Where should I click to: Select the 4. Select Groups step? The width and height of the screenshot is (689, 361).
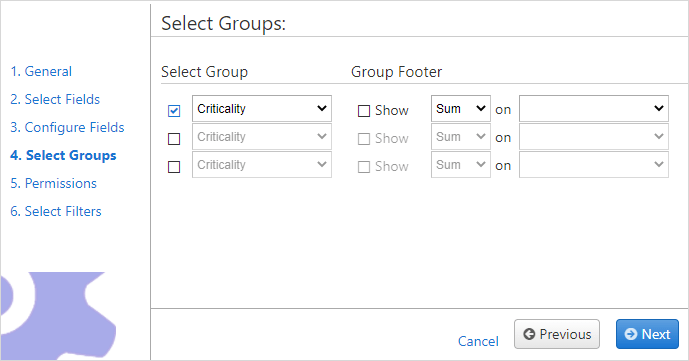(x=63, y=155)
